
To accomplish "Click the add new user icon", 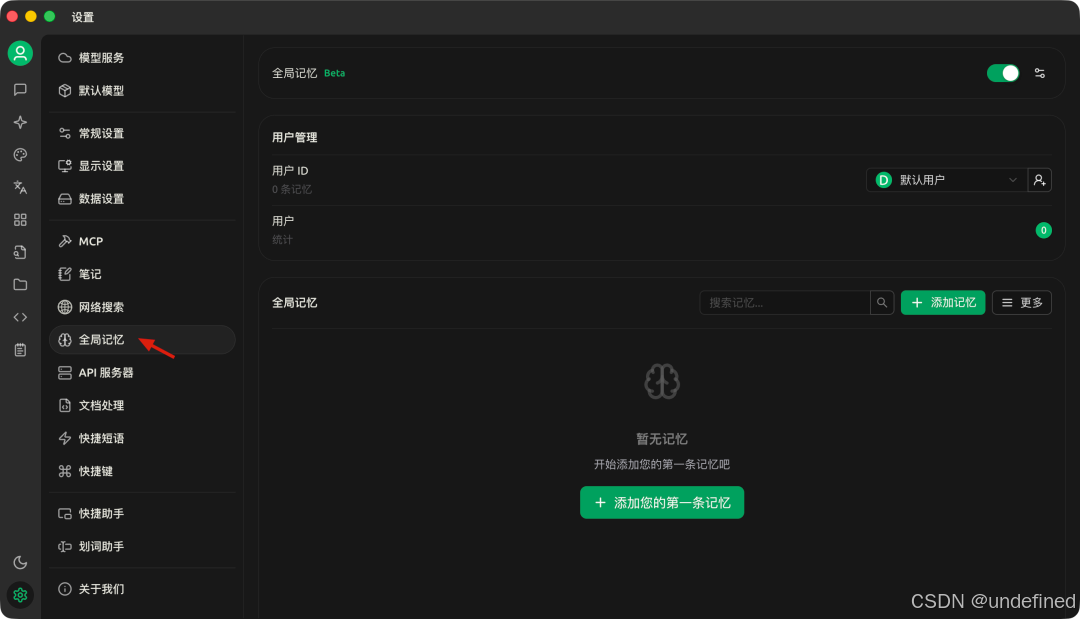I will 1040,180.
